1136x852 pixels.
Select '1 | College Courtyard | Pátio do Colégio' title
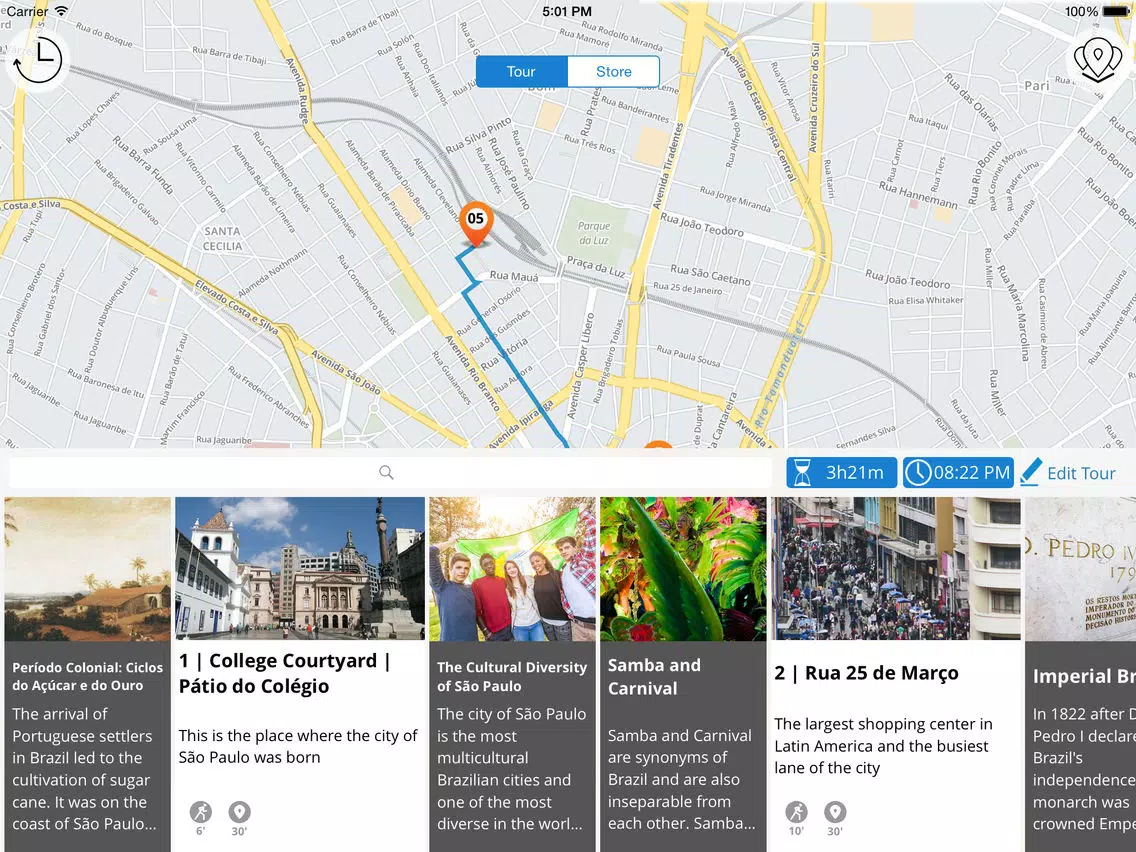click(285, 673)
